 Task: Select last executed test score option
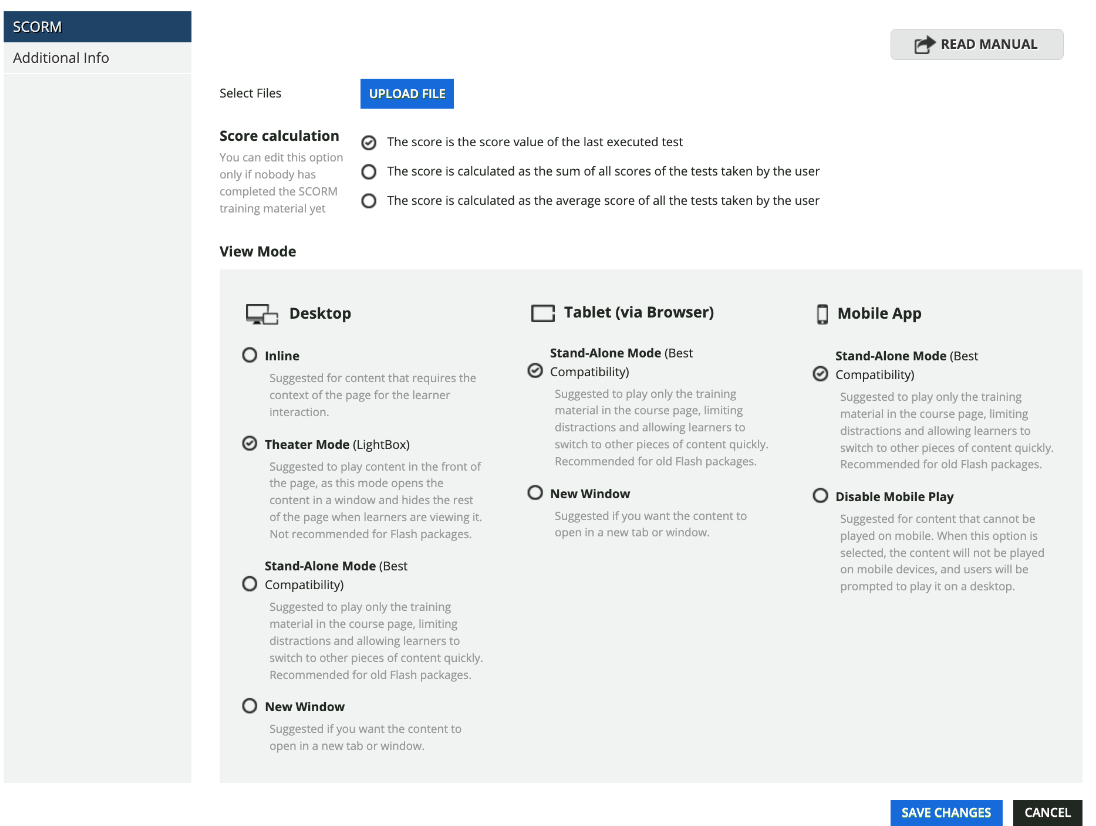click(x=369, y=143)
